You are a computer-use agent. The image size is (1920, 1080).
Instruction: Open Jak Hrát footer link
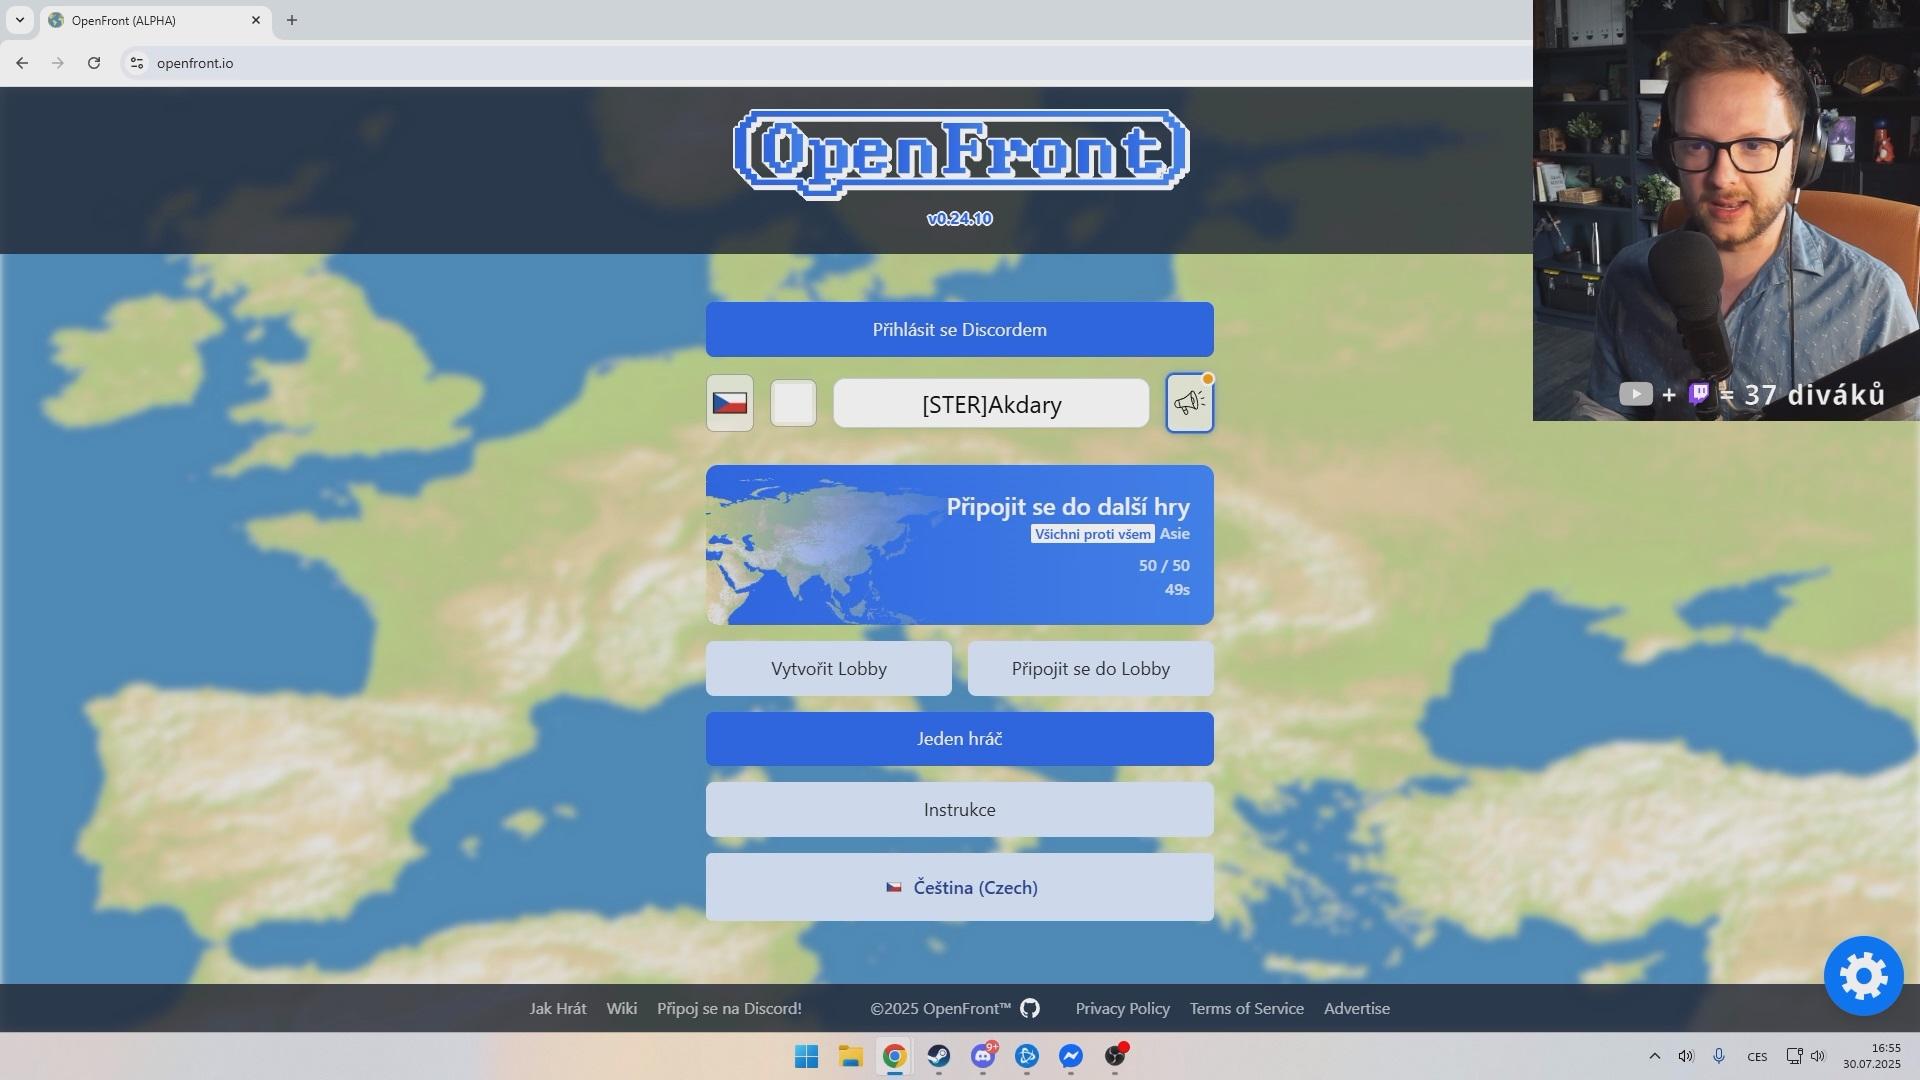pyautogui.click(x=558, y=1008)
